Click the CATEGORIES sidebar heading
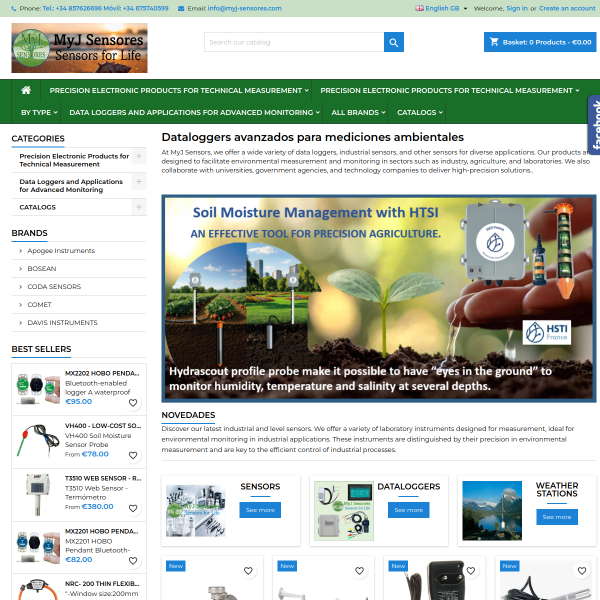Viewport: 600px width, 600px height. (38, 139)
